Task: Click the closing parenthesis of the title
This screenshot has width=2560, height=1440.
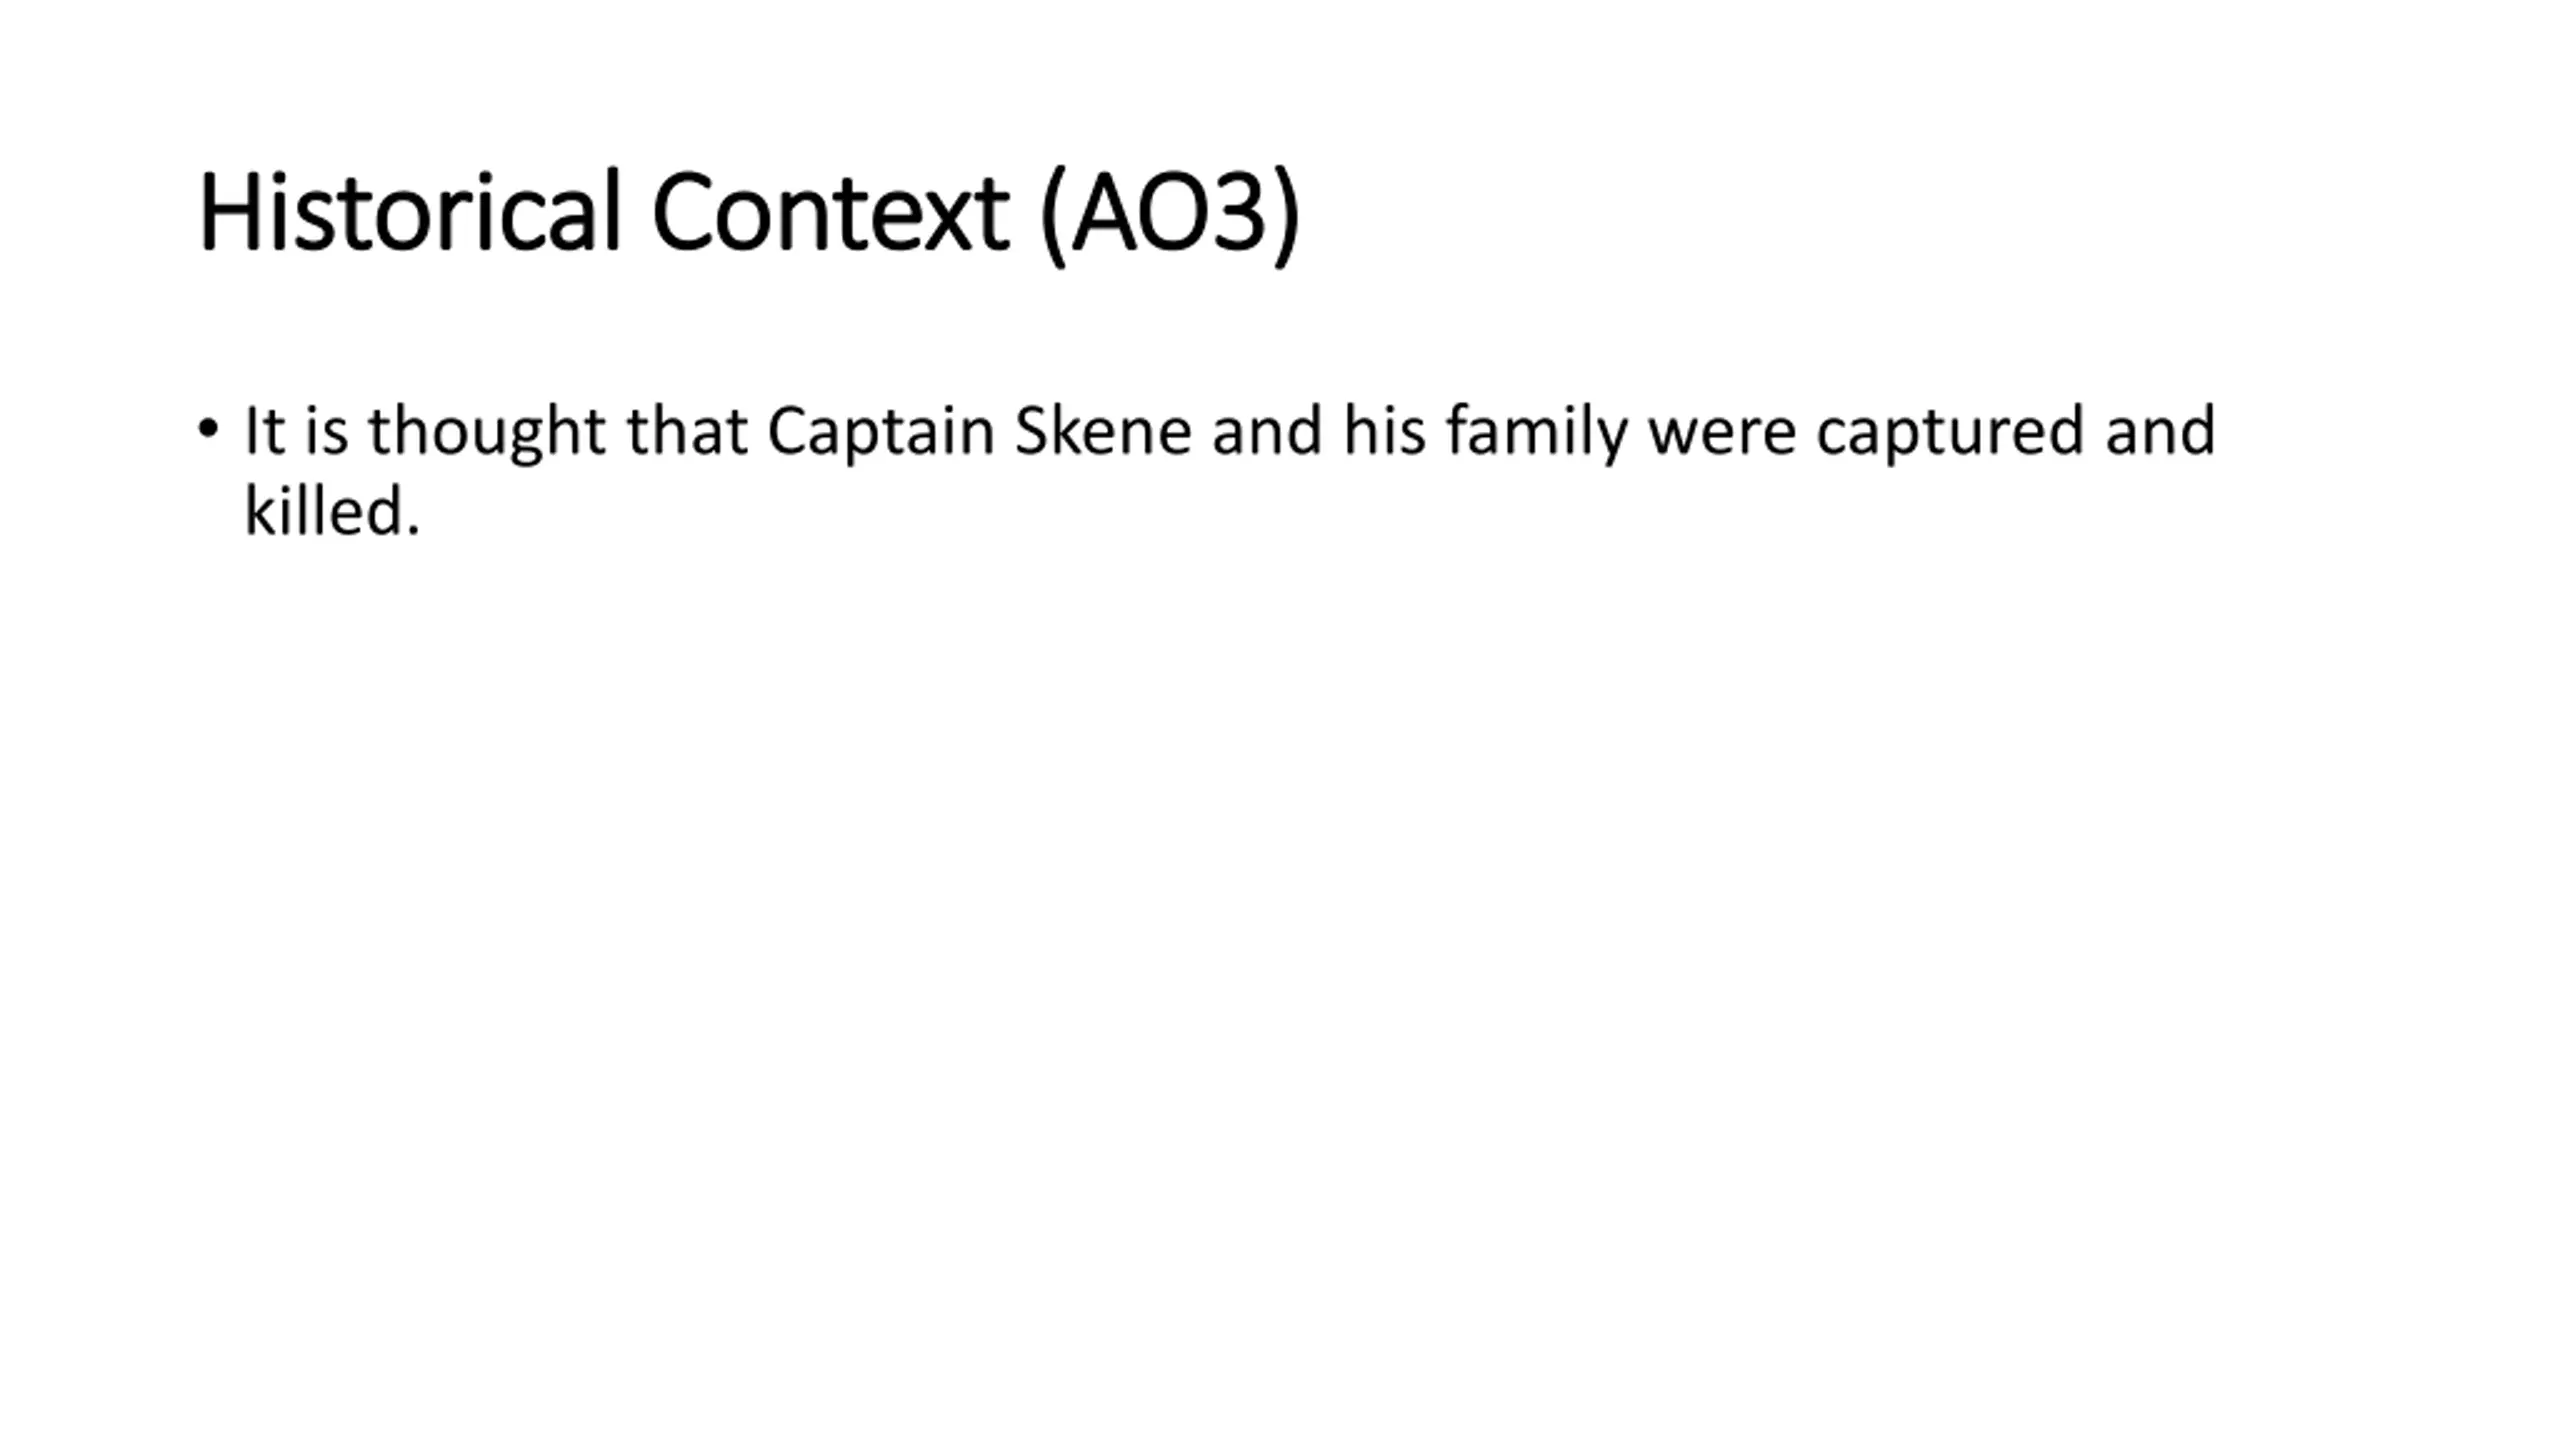Action: point(1286,217)
